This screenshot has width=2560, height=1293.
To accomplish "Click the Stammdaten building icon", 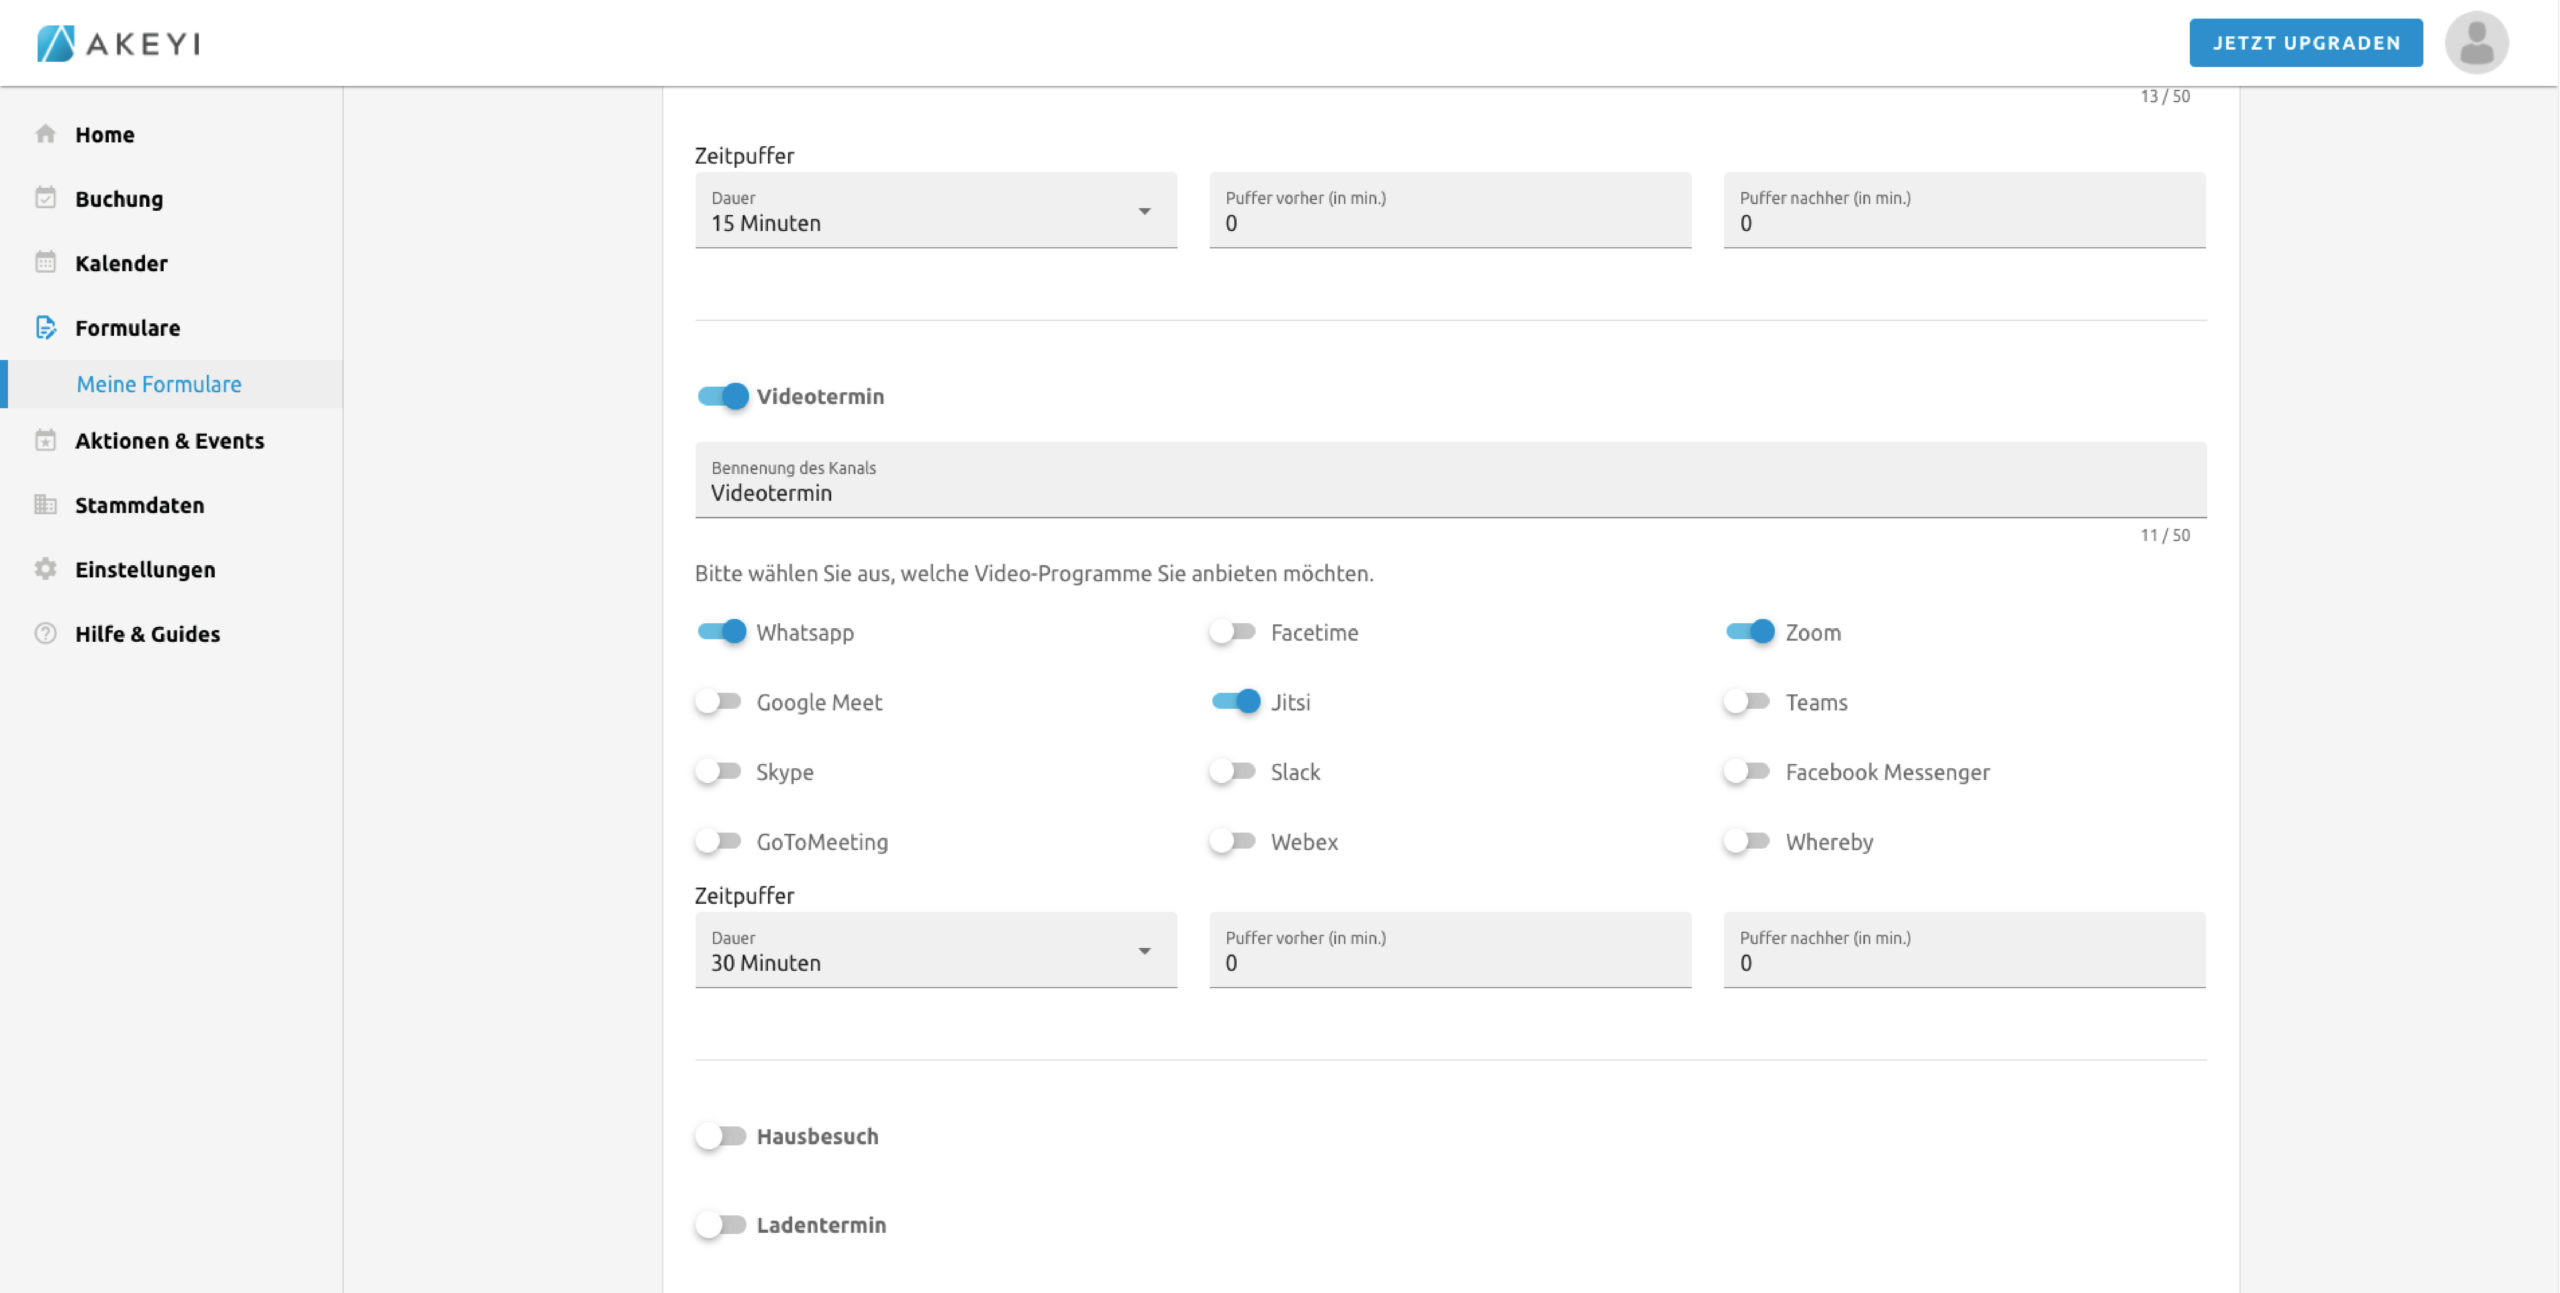I will pos(45,505).
